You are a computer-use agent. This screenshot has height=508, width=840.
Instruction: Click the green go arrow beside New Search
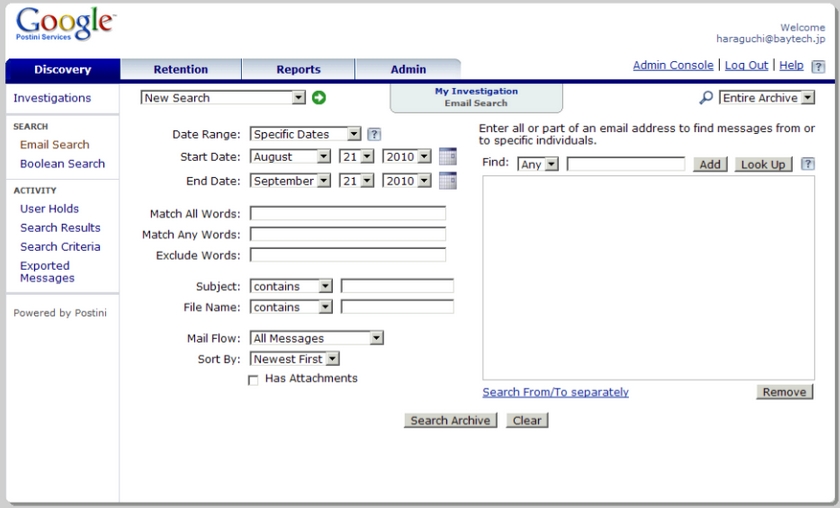319,98
